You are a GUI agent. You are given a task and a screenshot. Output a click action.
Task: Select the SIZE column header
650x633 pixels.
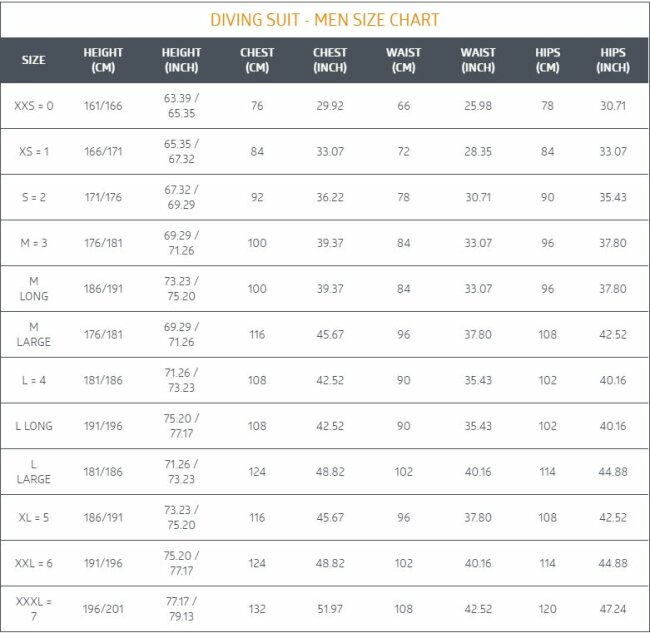(34, 60)
